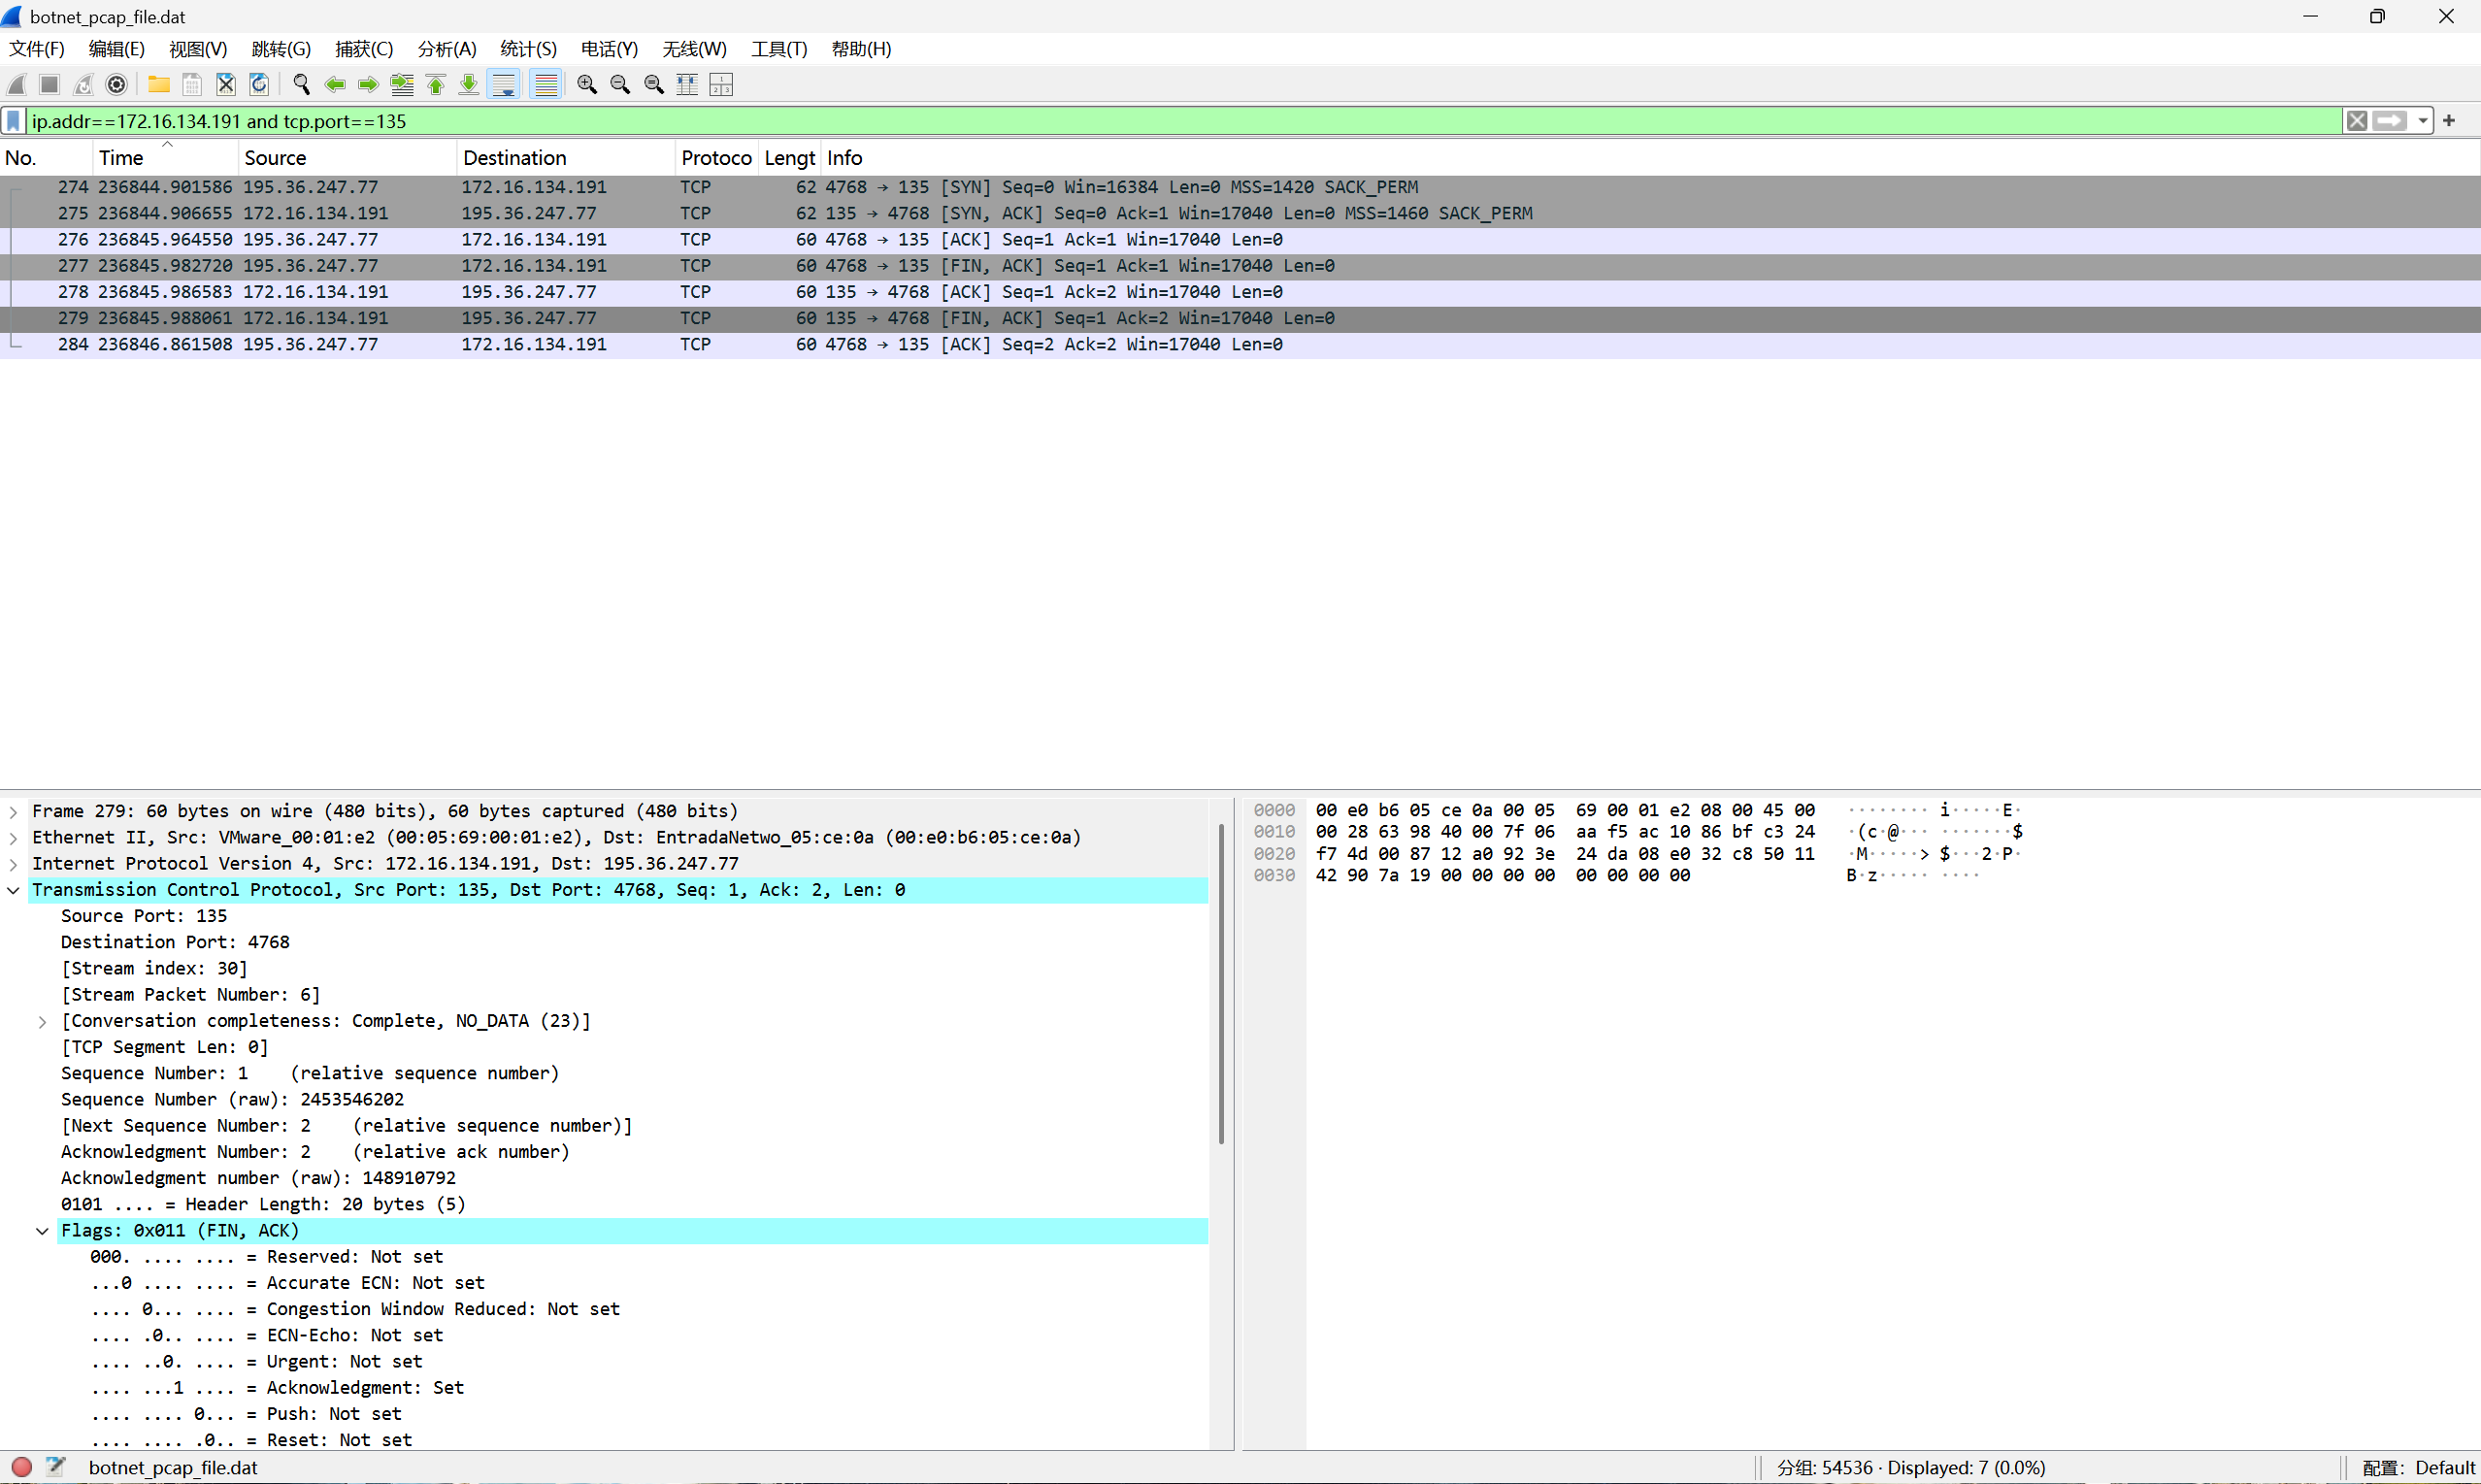Open the 分析(A) menu
This screenshot has width=2481, height=1484.
click(x=446, y=49)
